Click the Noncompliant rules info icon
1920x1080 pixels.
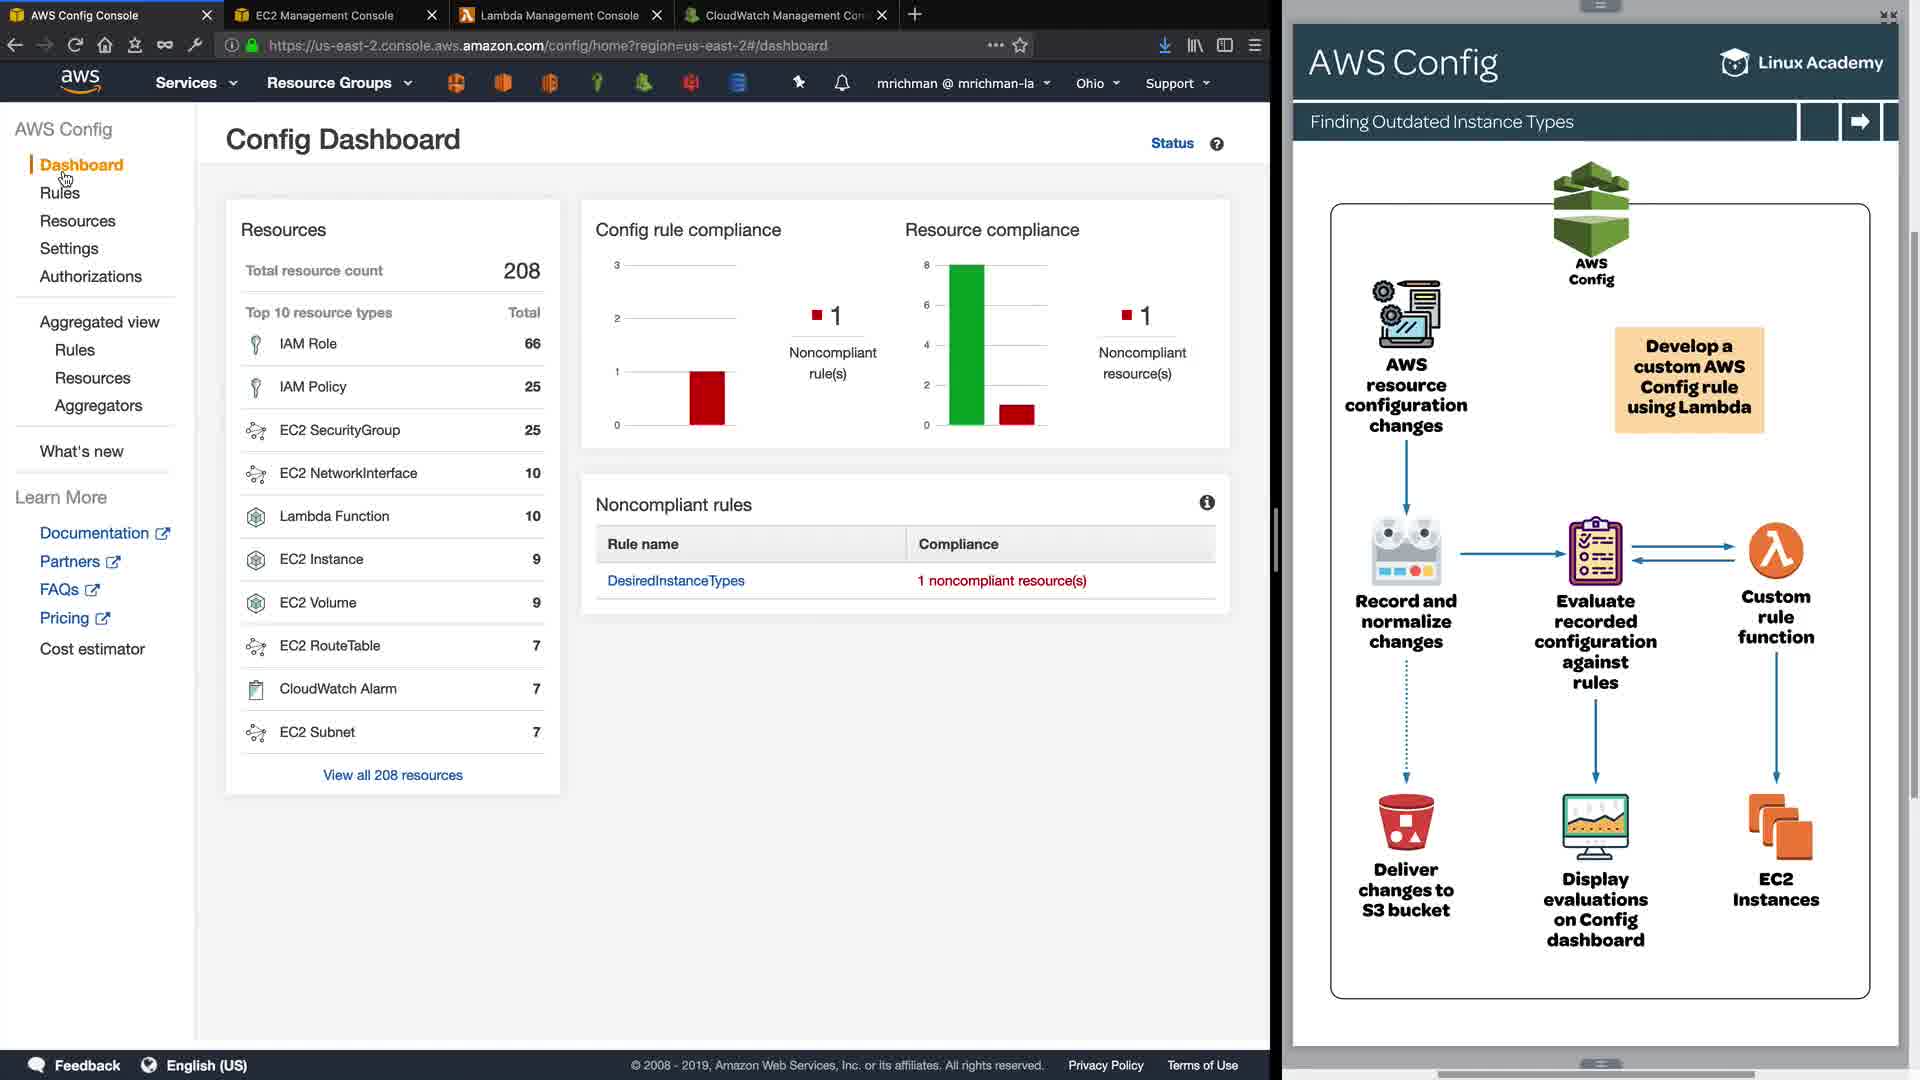click(x=1207, y=503)
